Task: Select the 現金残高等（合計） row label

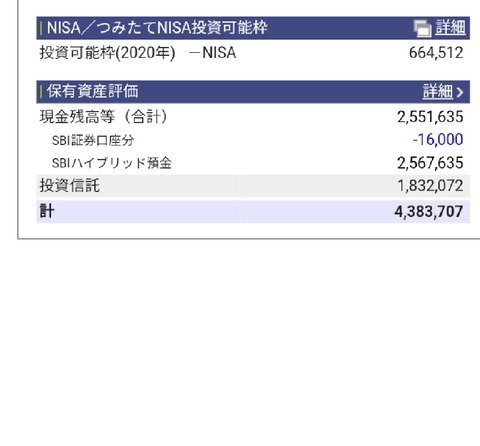Action: [104, 117]
